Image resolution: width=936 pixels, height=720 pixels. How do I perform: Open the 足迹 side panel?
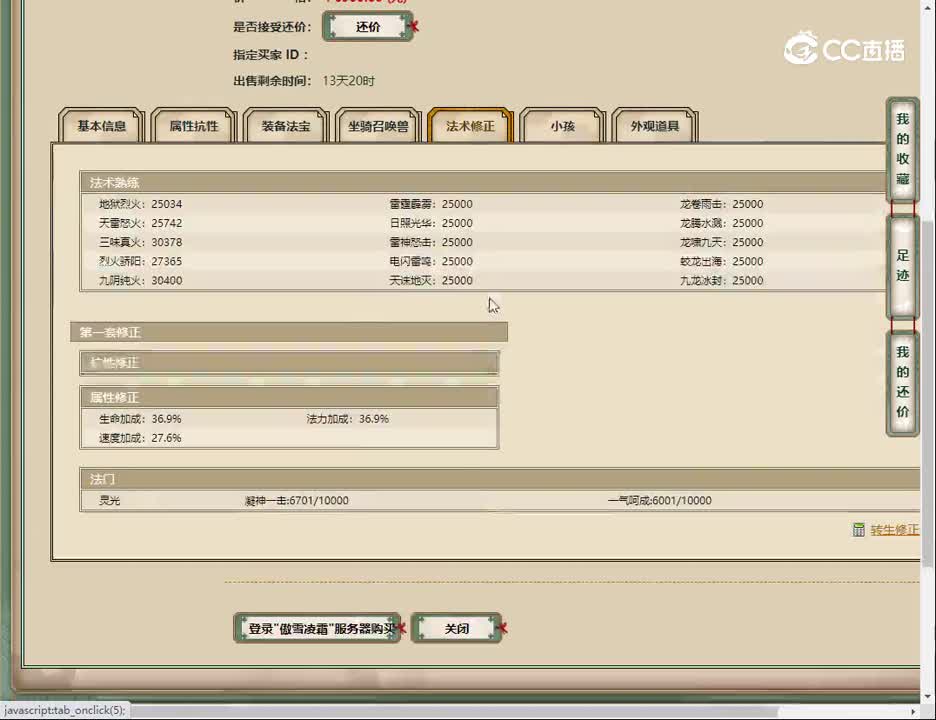902,266
